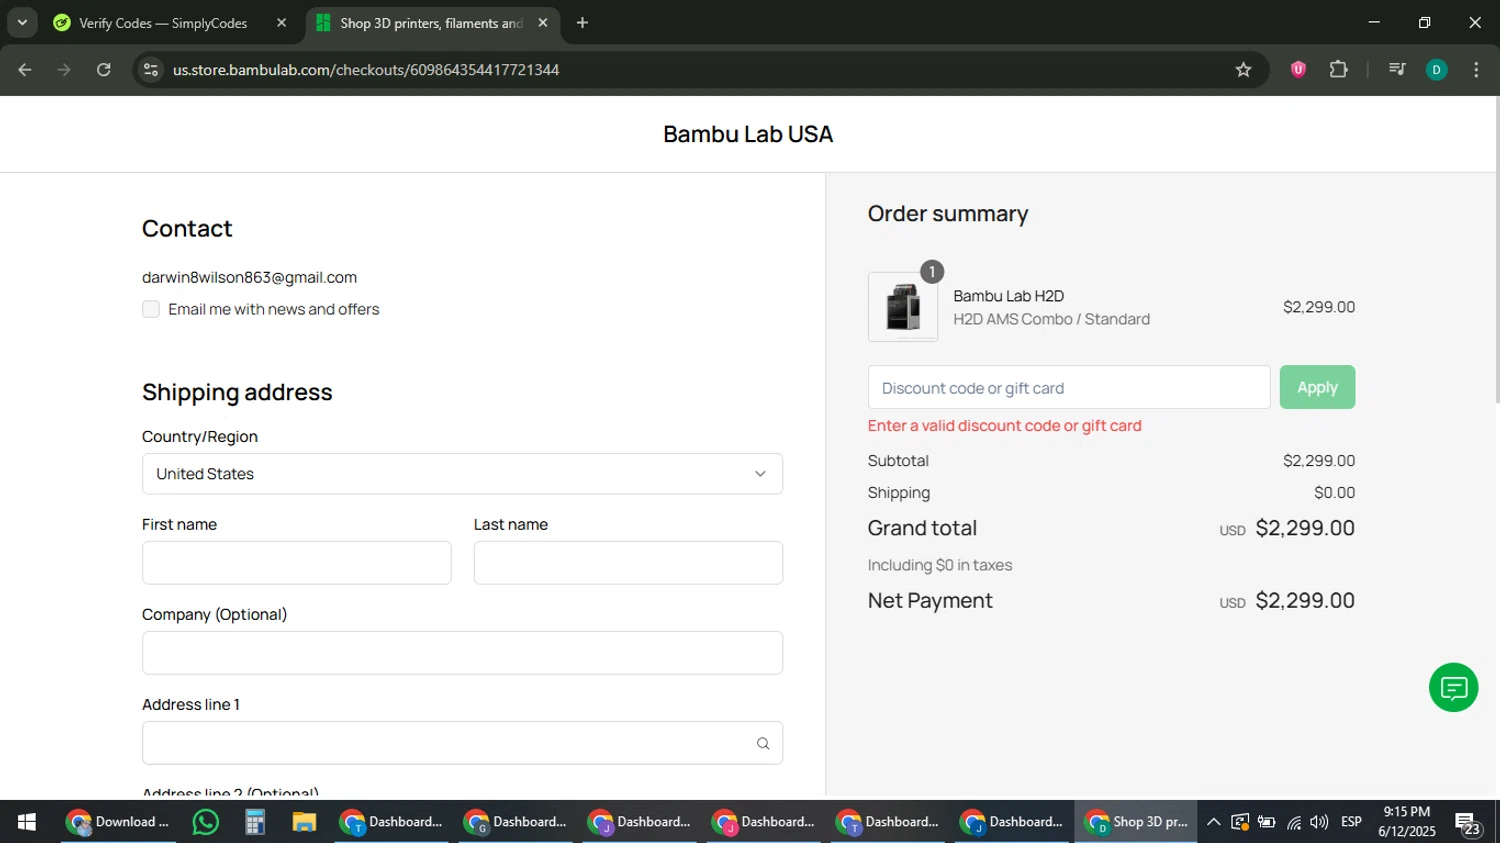Viewport: 1500px width, 843px height.
Task: Reload the Bambu Lab checkout page
Action: click(x=104, y=70)
